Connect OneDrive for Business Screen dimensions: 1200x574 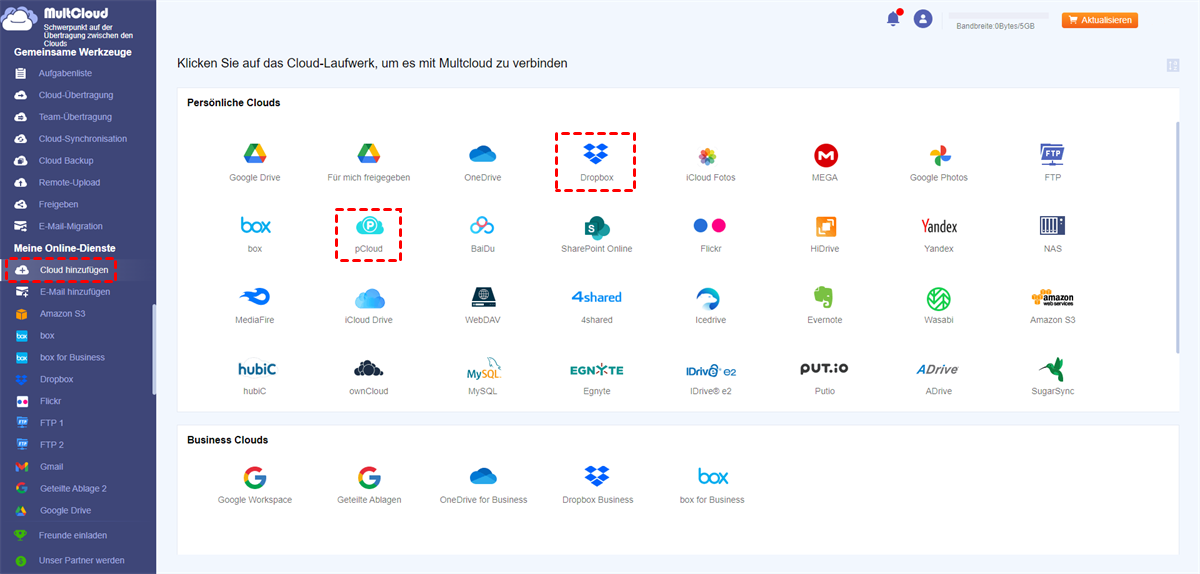(x=483, y=485)
